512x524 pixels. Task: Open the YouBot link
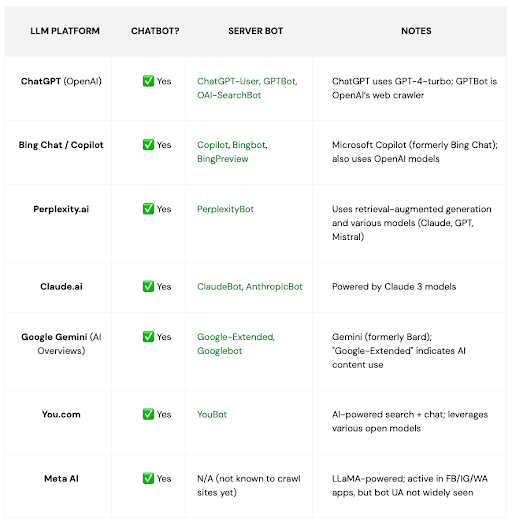[x=212, y=414]
